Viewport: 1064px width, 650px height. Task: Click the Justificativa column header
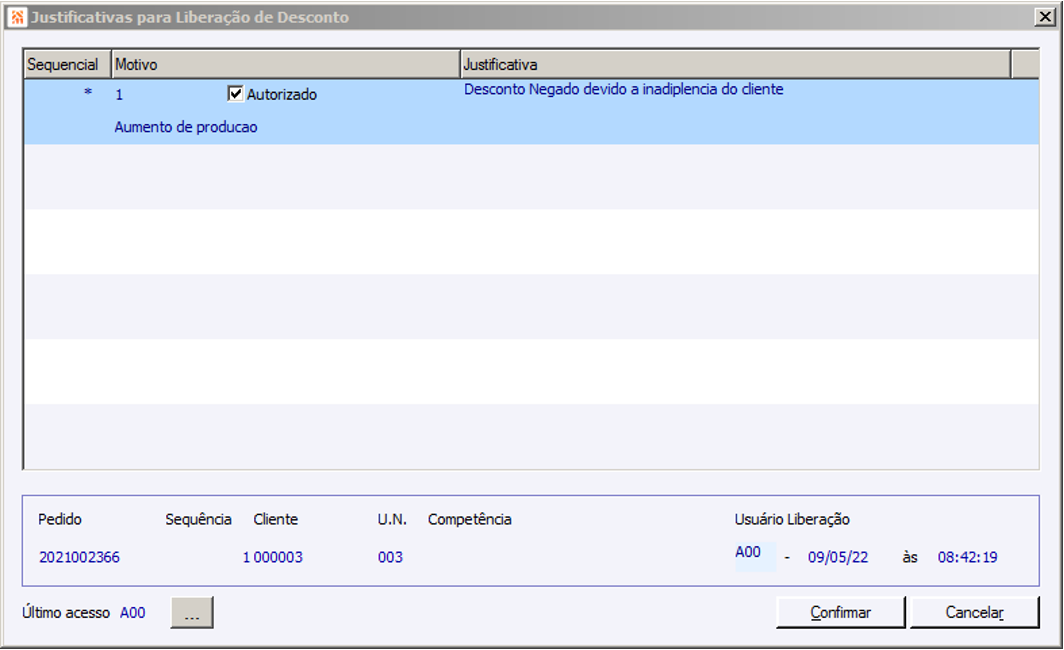(736, 64)
